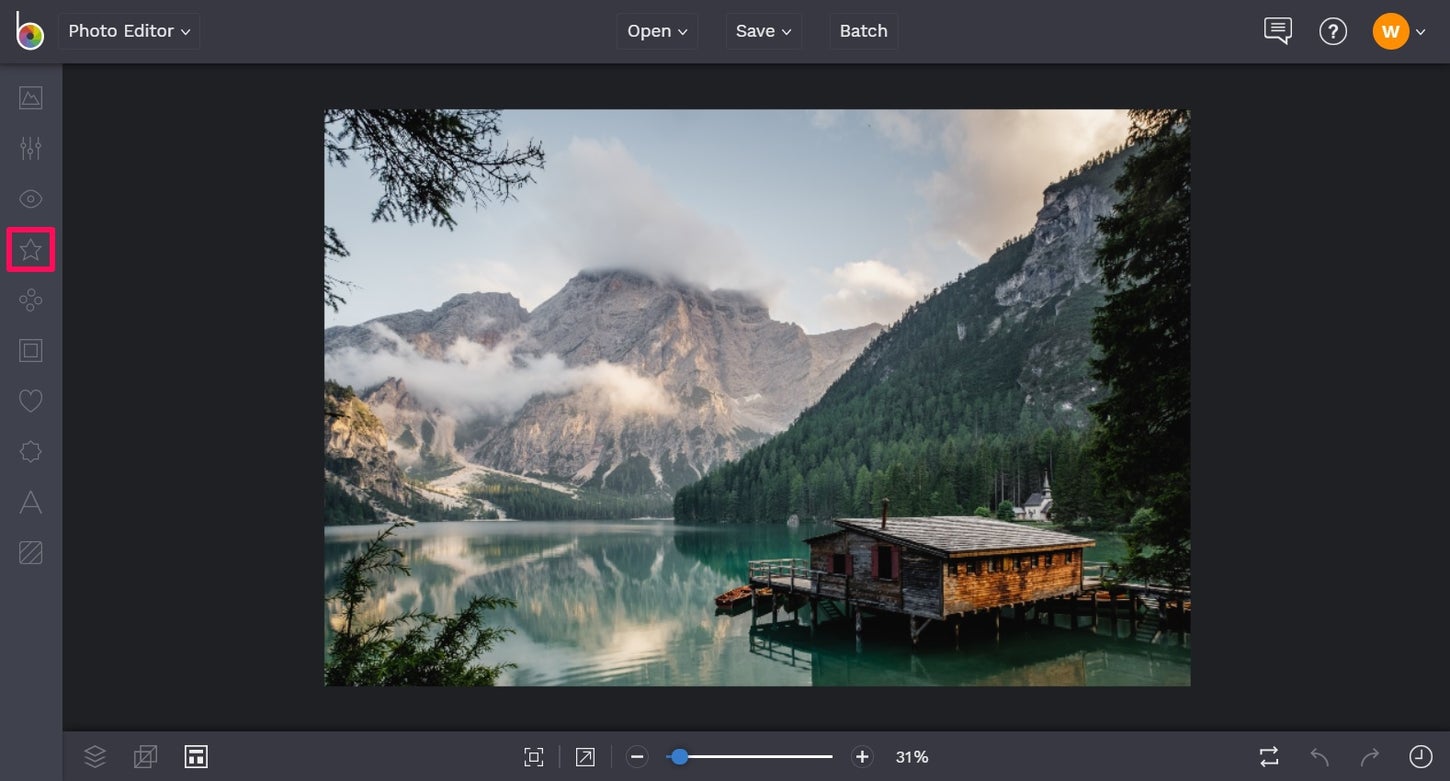Image resolution: width=1450 pixels, height=781 pixels.
Task: Open the Save dropdown menu
Action: (763, 30)
